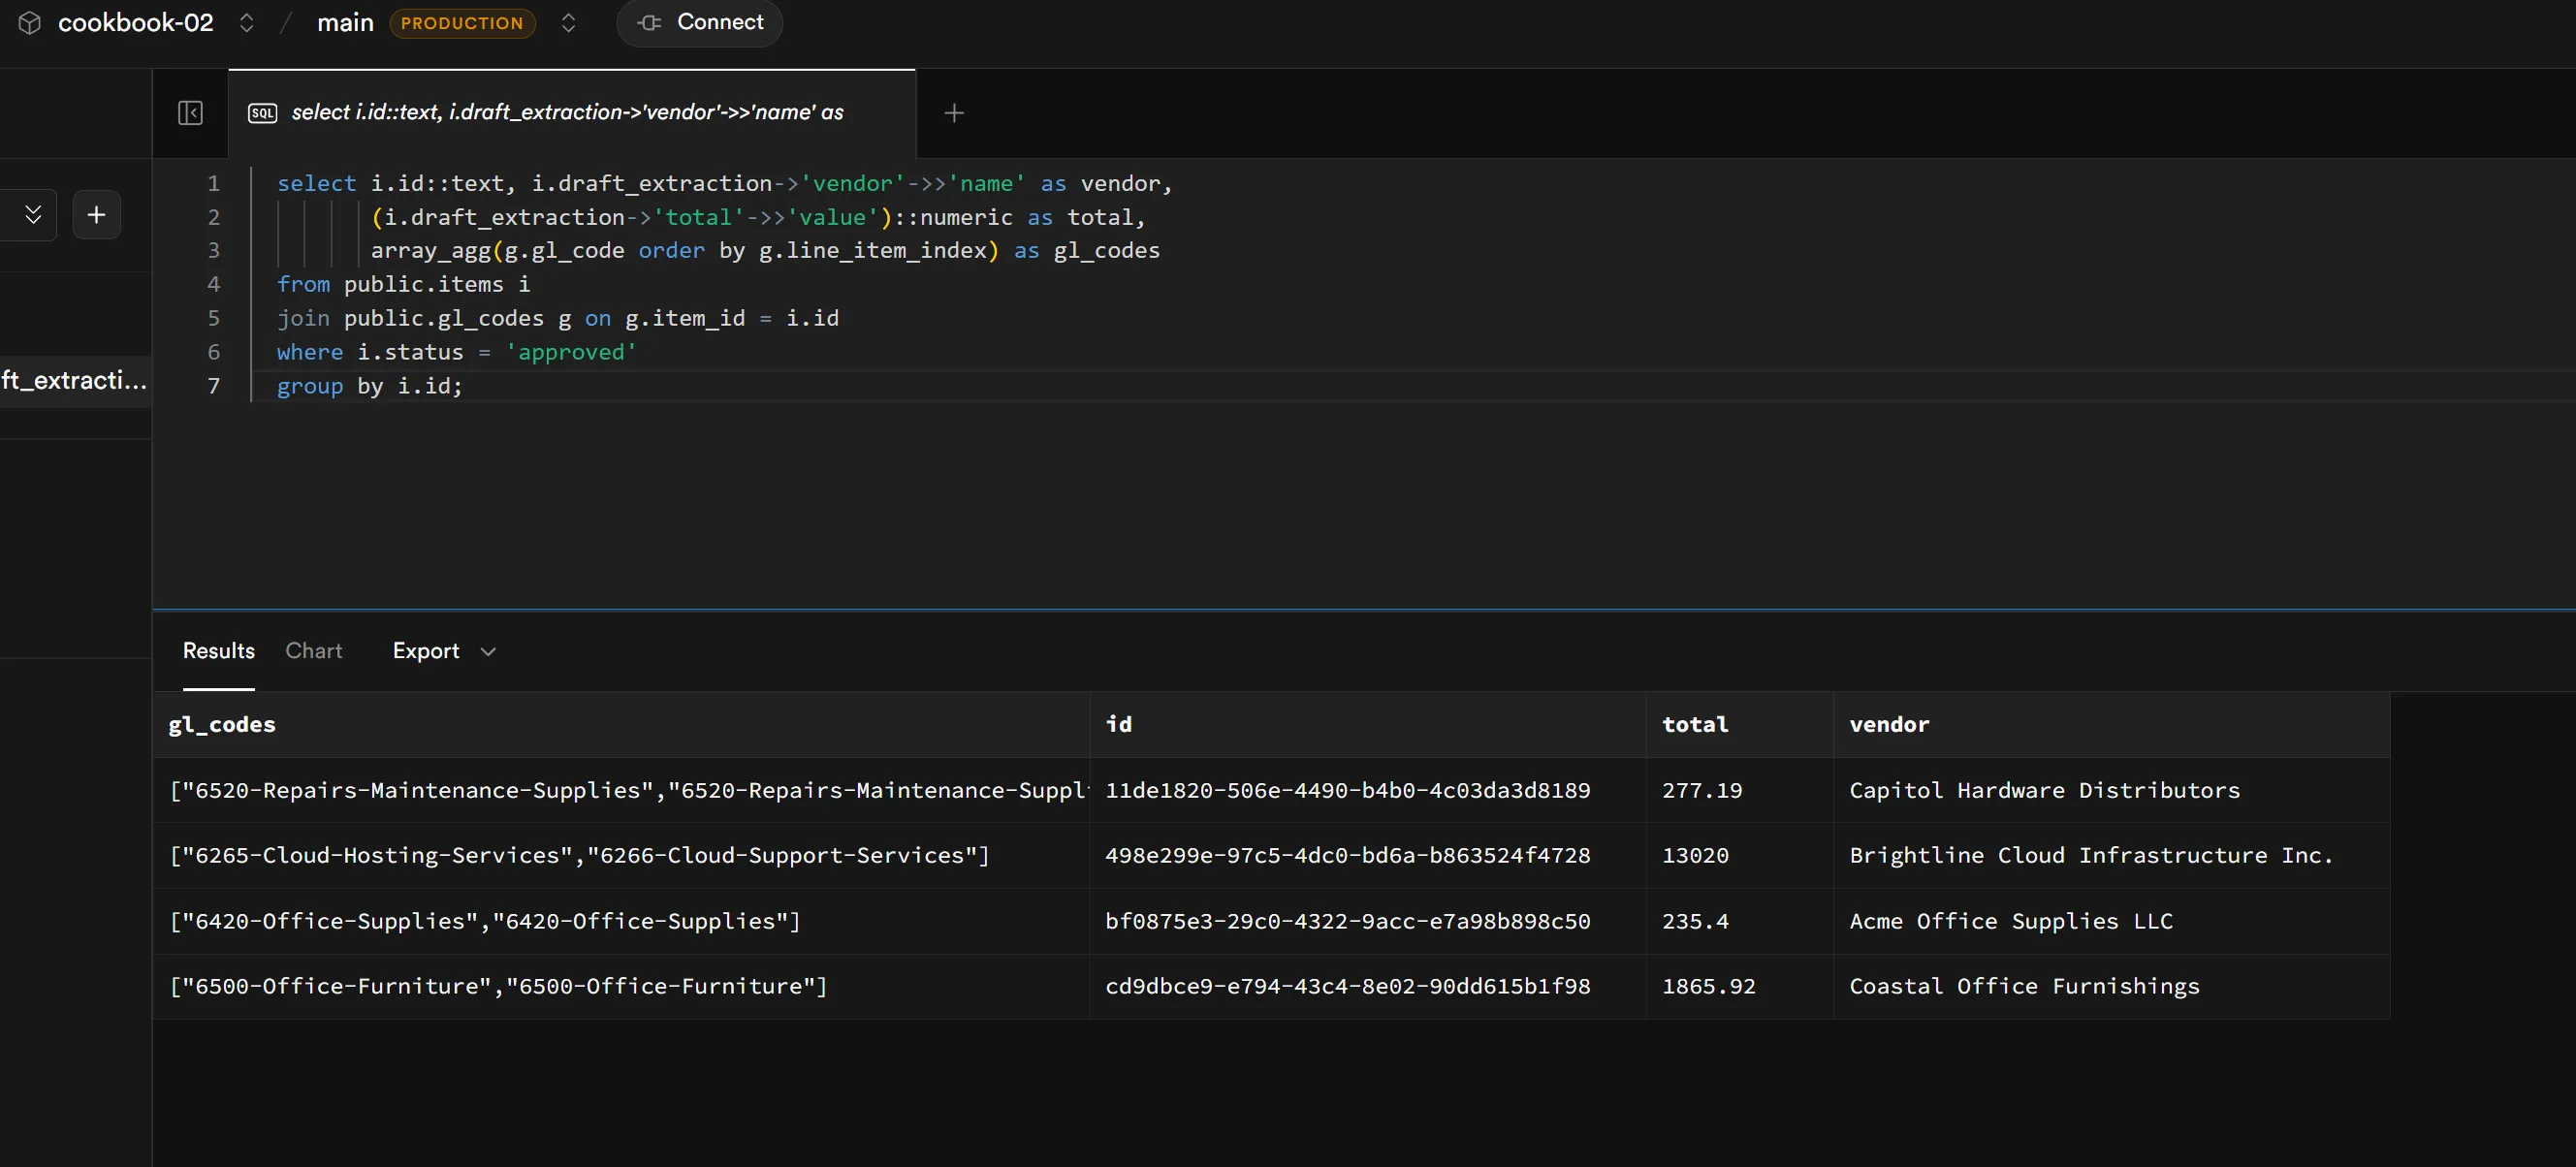Click vendor Coastal Office Furnishings
Viewport: 2576px width, 1167px height.
coord(2024,986)
